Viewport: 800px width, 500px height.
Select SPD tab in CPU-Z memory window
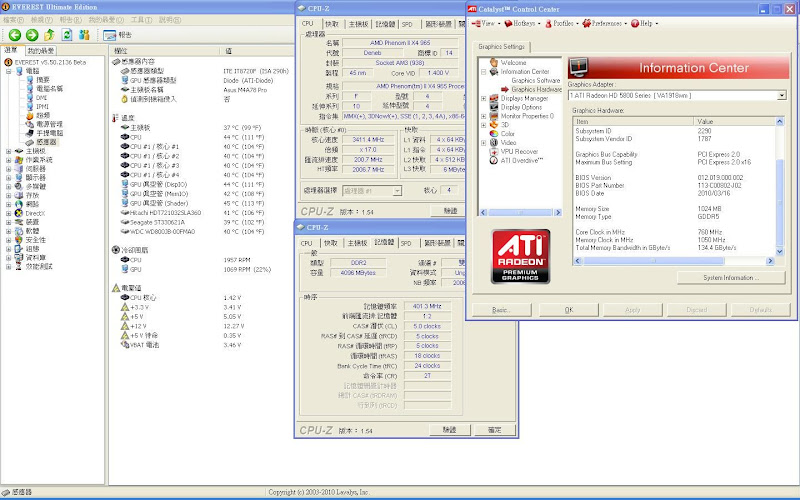pos(406,243)
